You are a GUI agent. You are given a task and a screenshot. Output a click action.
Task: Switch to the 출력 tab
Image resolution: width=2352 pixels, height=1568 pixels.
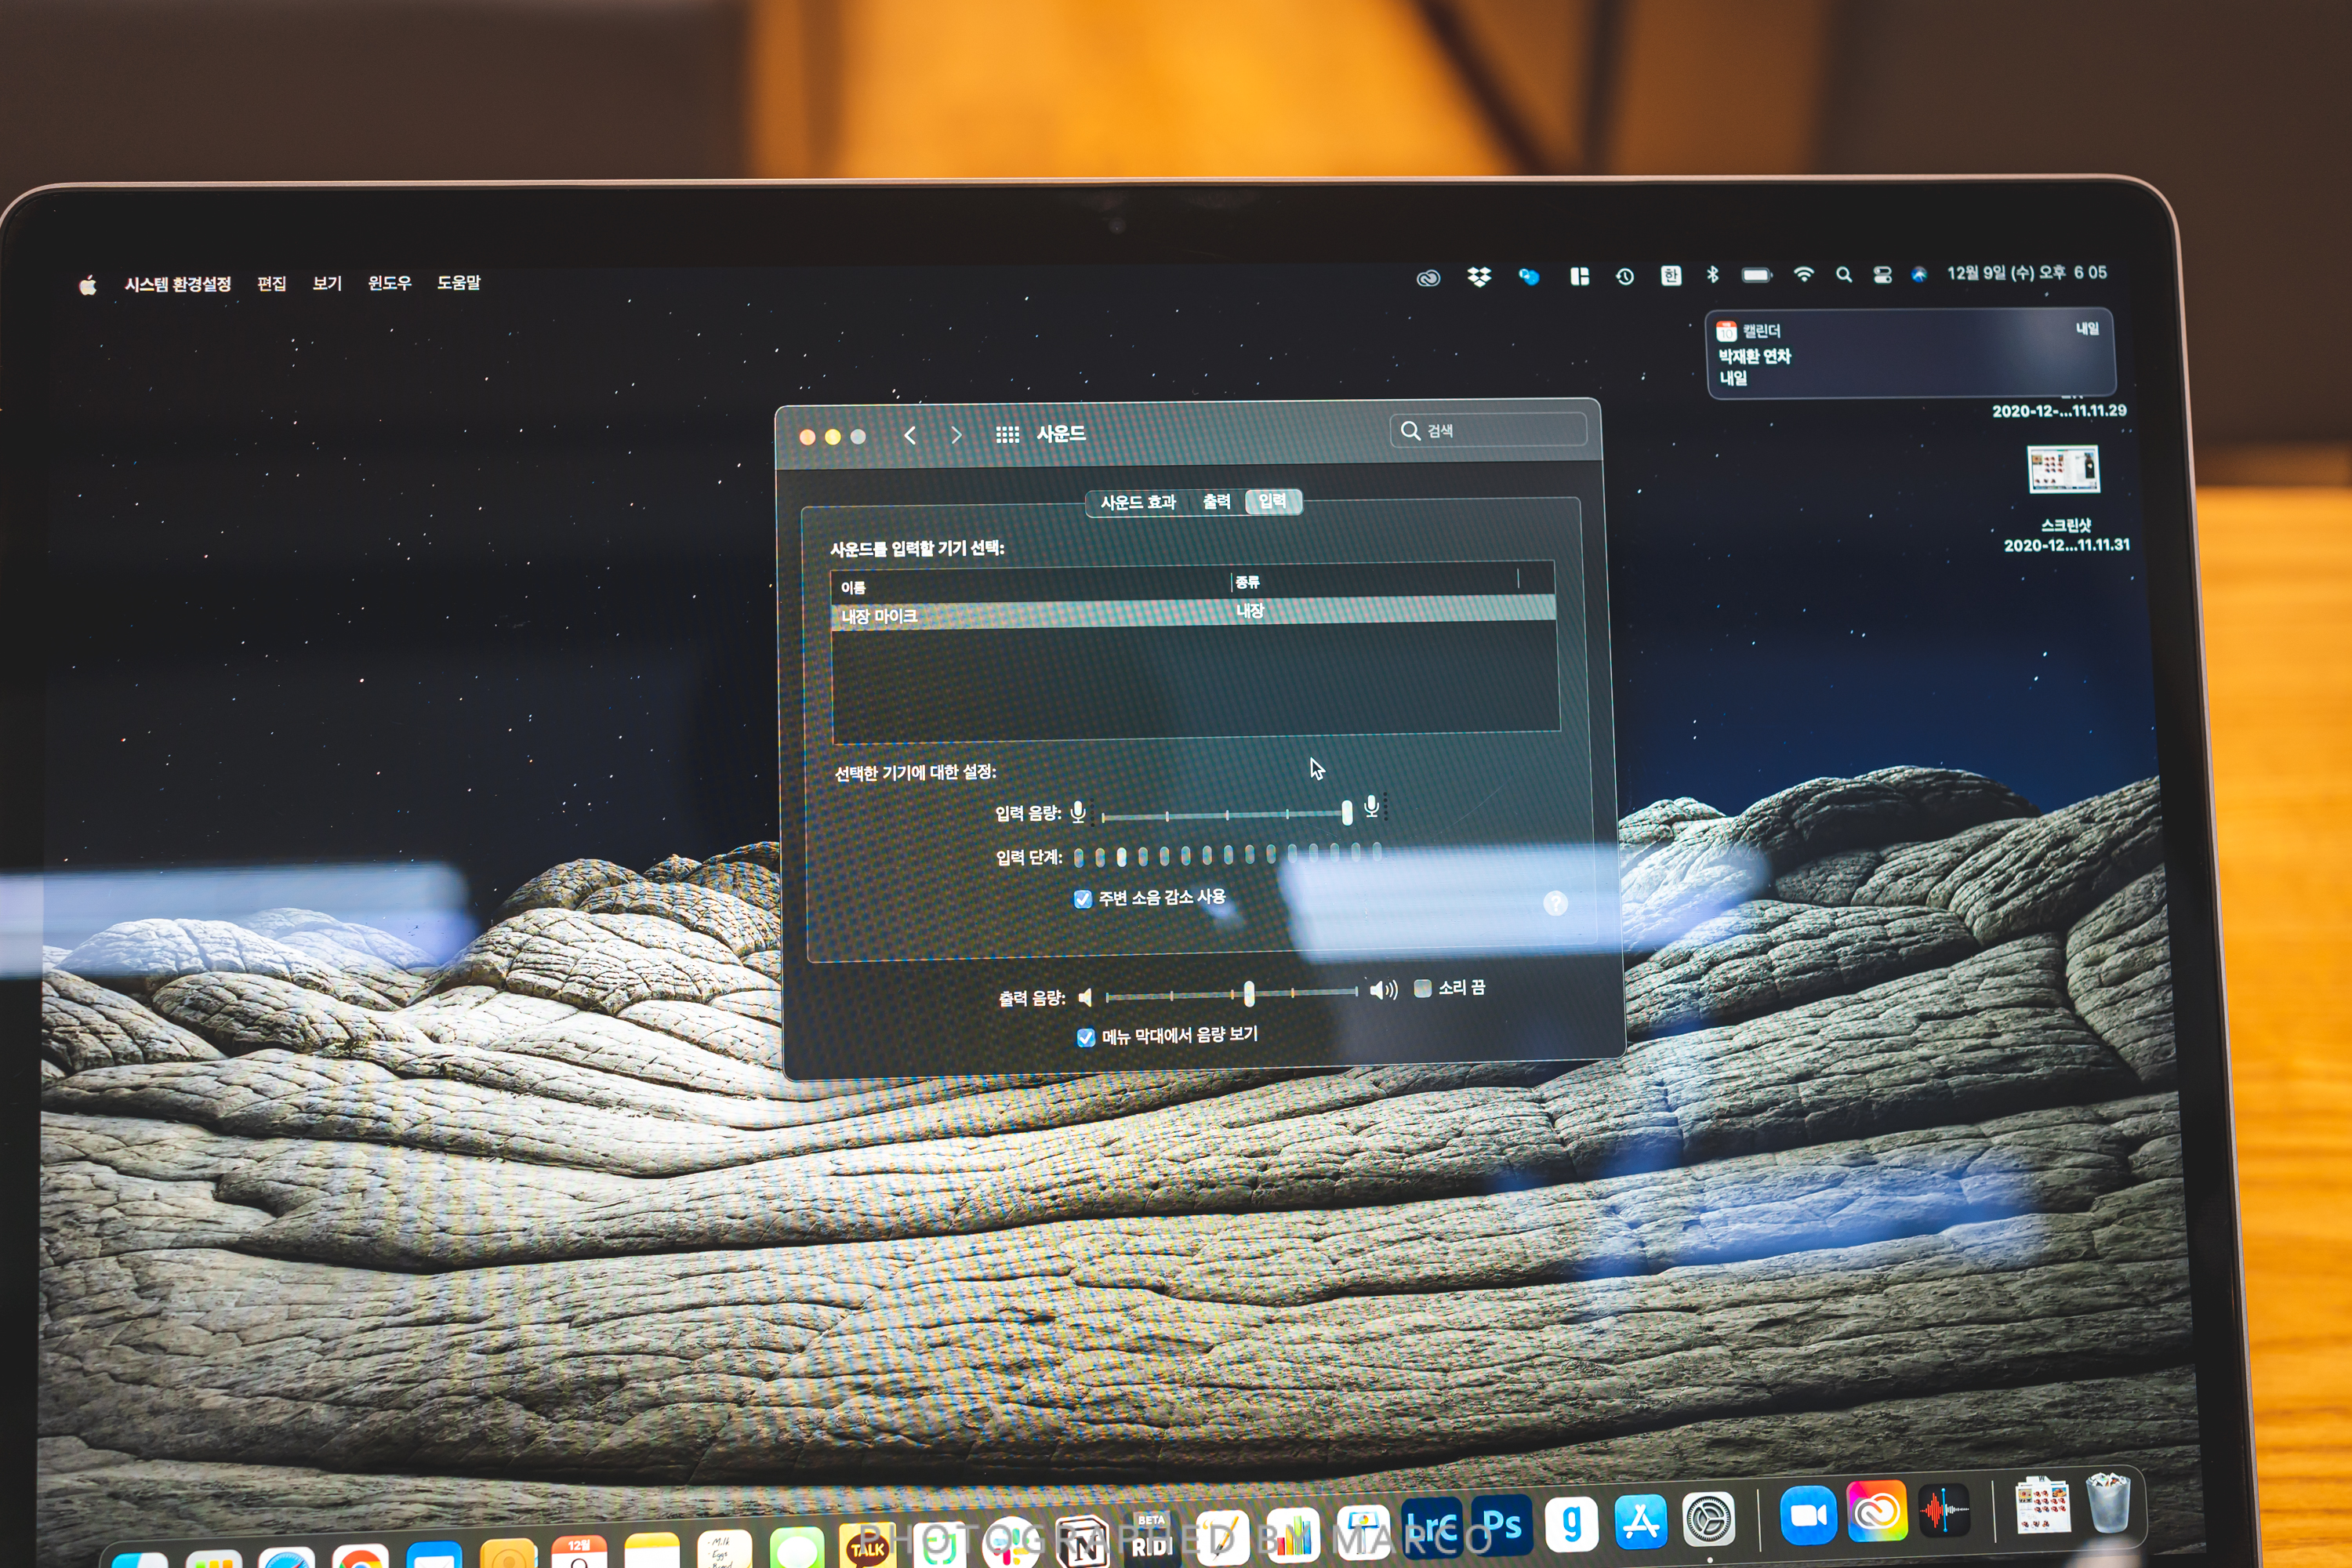tap(1216, 502)
